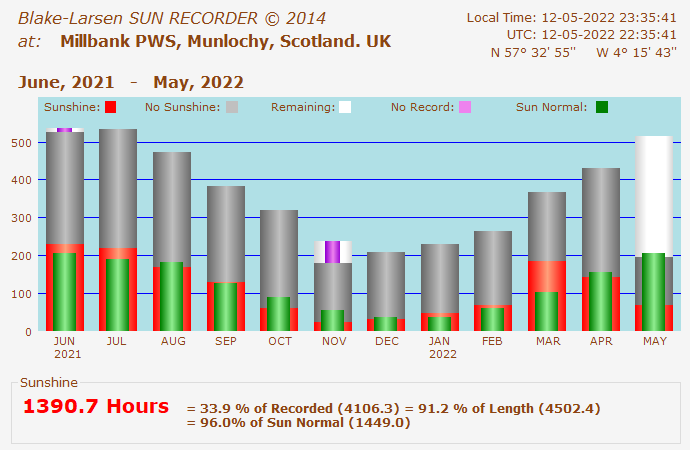Click the green sun normal bar for June
Viewport: 690px width, 450px height.
point(65,292)
